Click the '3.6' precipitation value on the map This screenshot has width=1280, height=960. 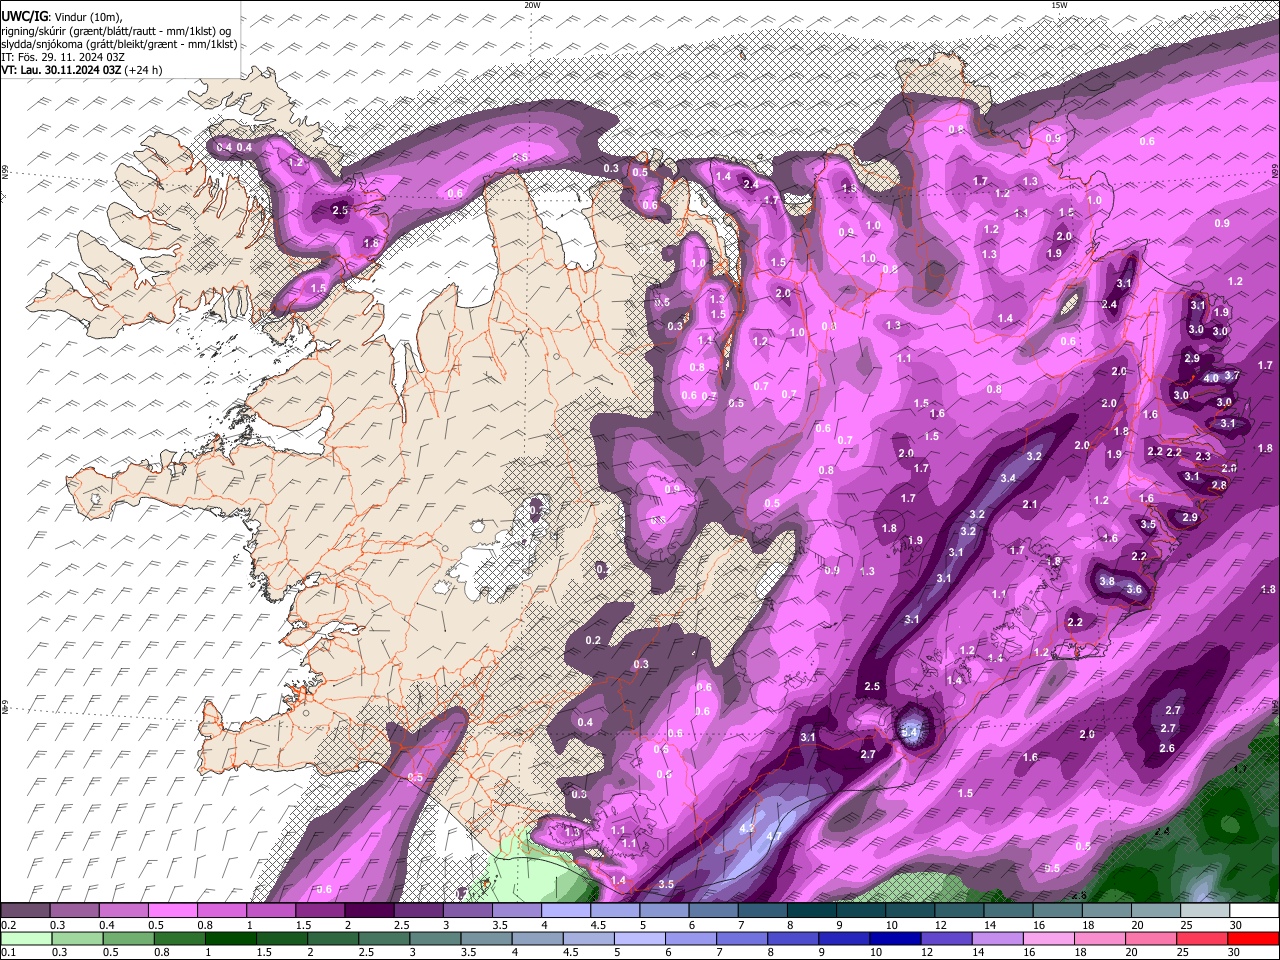tap(1134, 590)
